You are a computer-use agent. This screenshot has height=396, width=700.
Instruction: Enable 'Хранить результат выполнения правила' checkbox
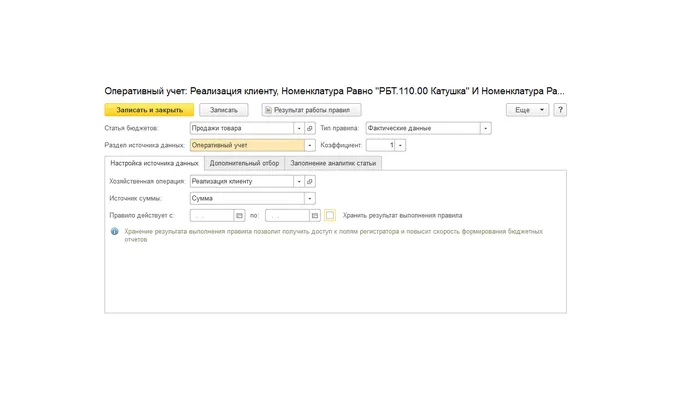(x=330, y=216)
